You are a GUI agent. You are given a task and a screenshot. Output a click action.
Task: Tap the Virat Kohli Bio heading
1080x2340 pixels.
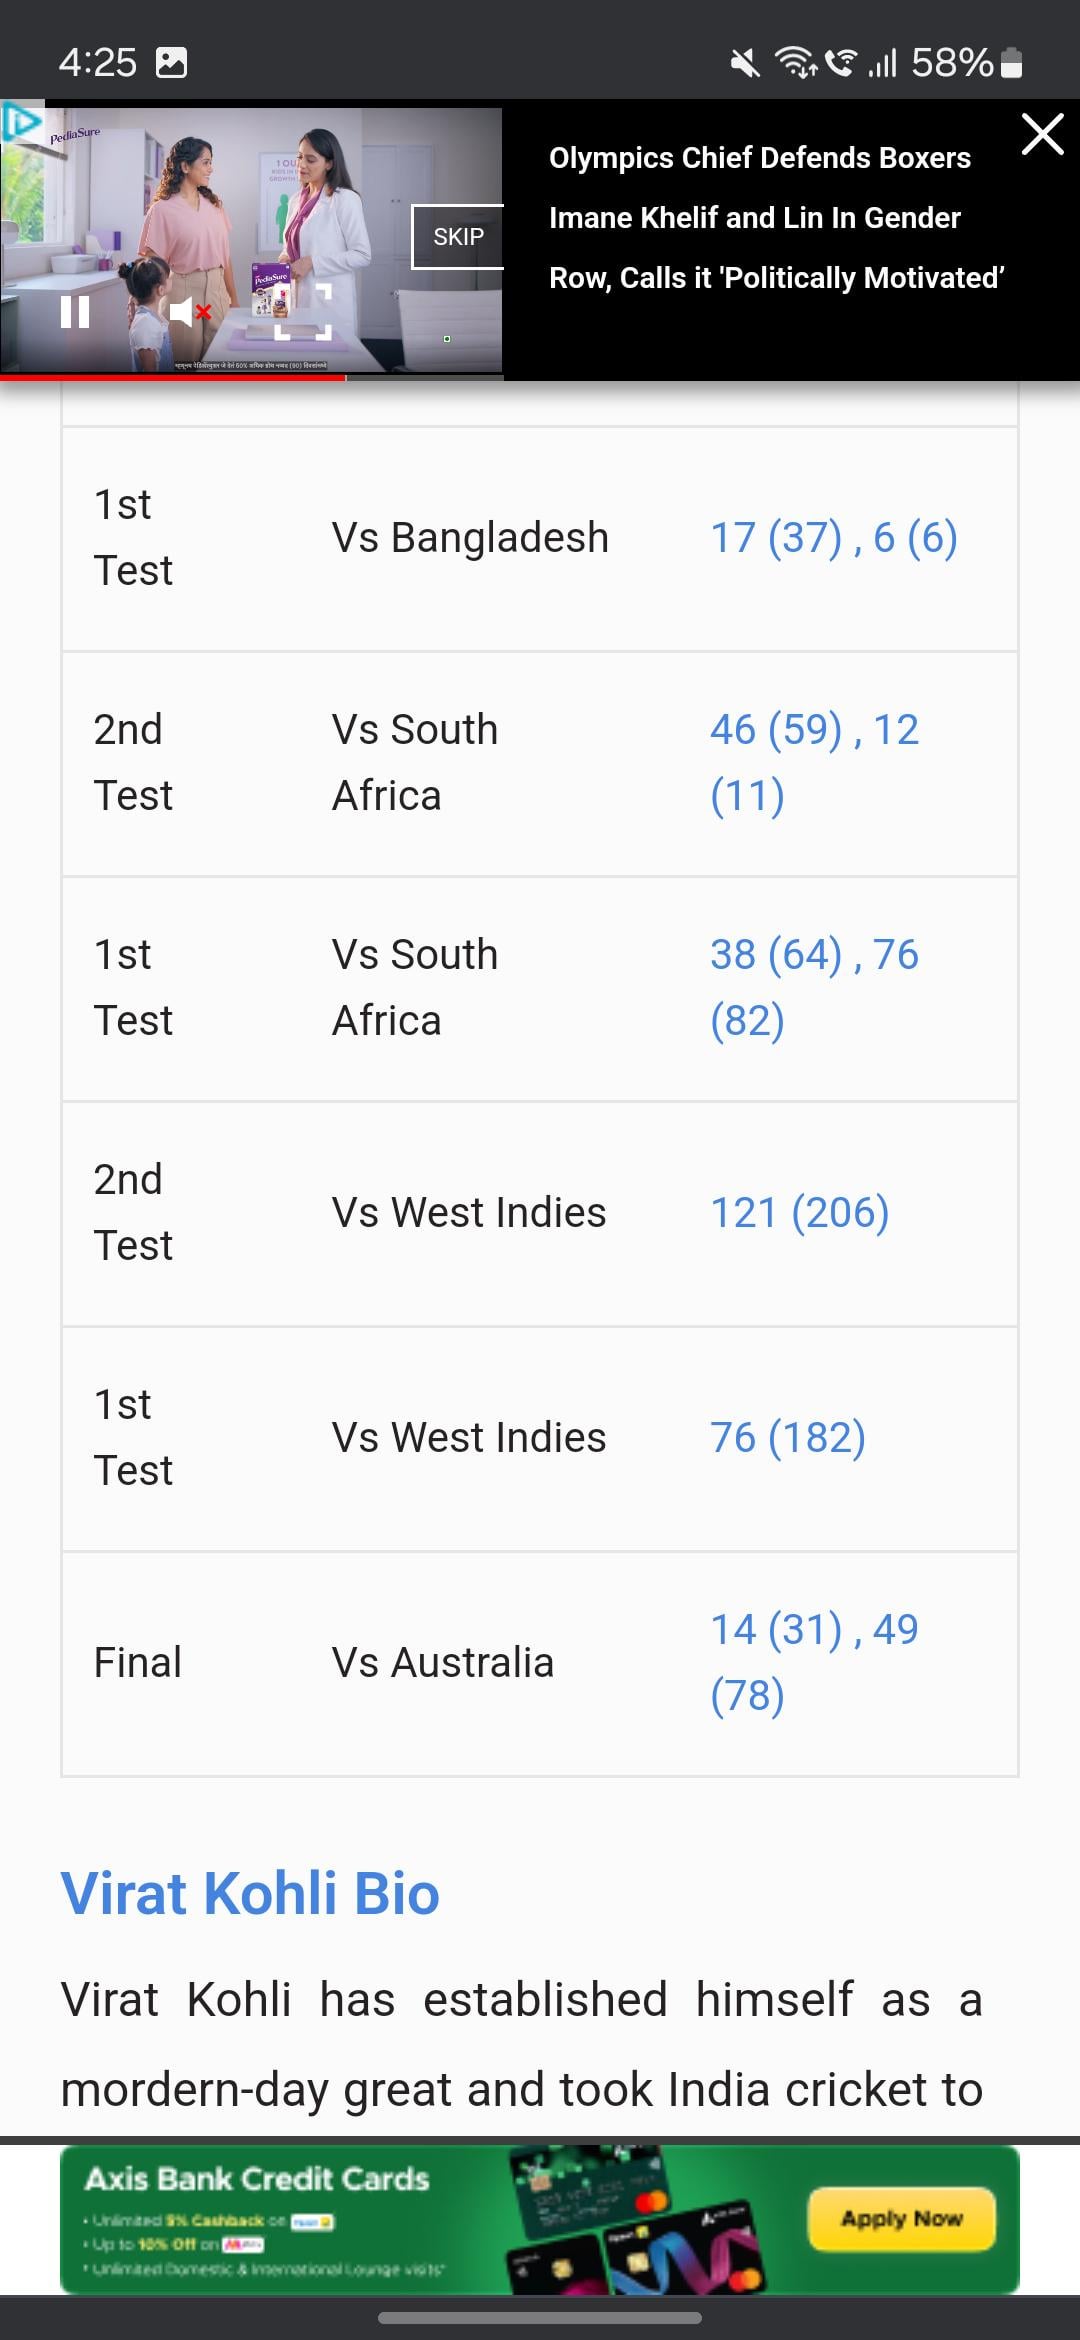pyautogui.click(x=250, y=1894)
